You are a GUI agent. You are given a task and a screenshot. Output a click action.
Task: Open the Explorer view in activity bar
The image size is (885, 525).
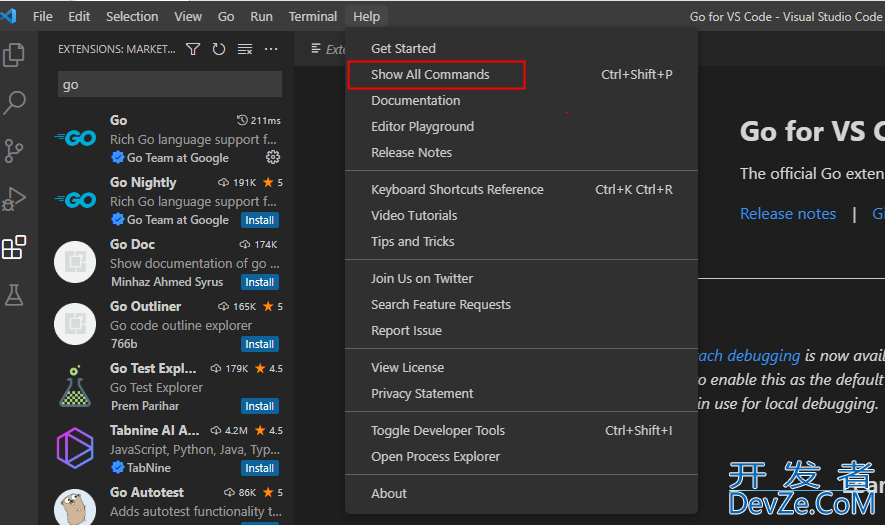(14, 55)
